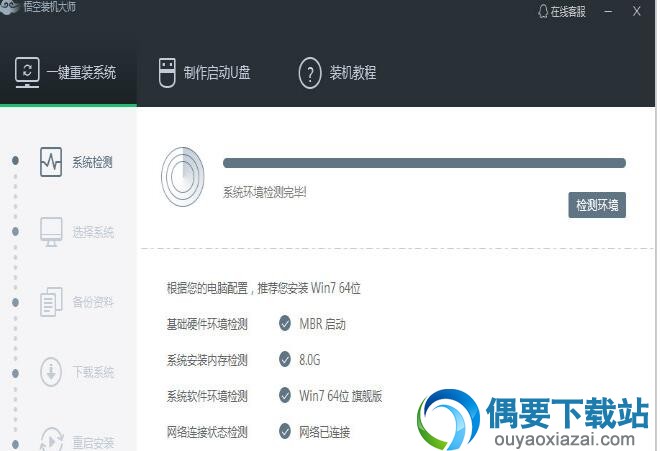This screenshot has height=451, width=660.
Task: Click the 系统检测 pulse icon
Action: 51,162
